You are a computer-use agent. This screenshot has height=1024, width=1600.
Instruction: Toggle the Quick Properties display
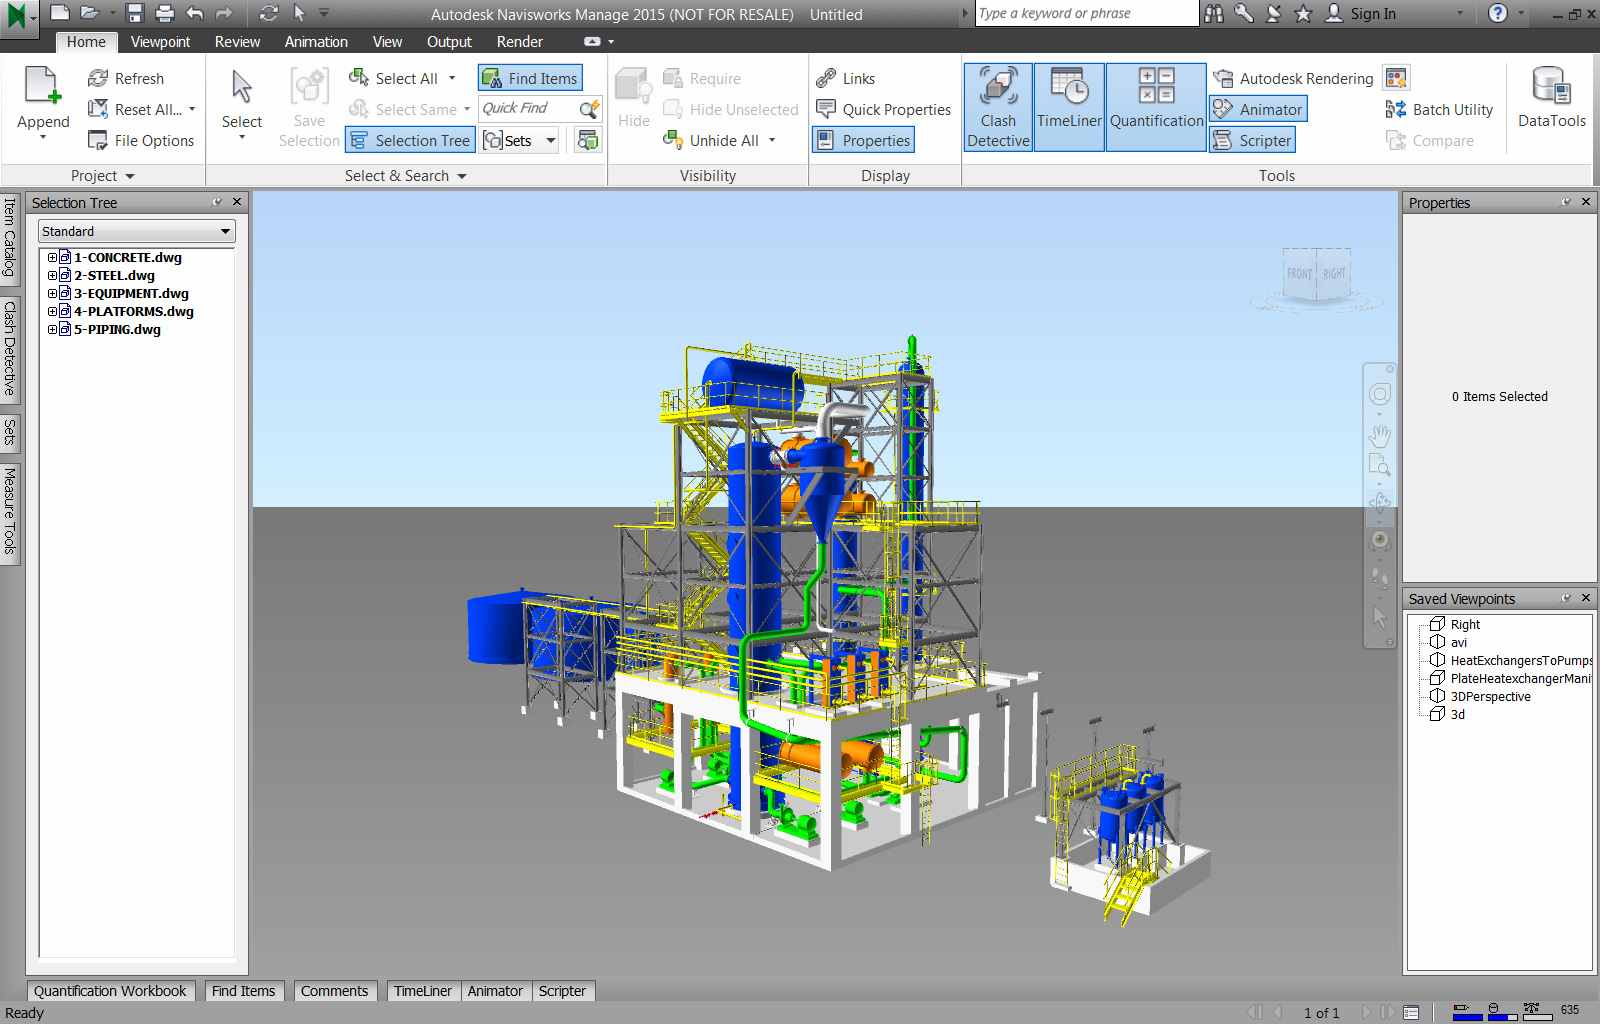coord(883,109)
